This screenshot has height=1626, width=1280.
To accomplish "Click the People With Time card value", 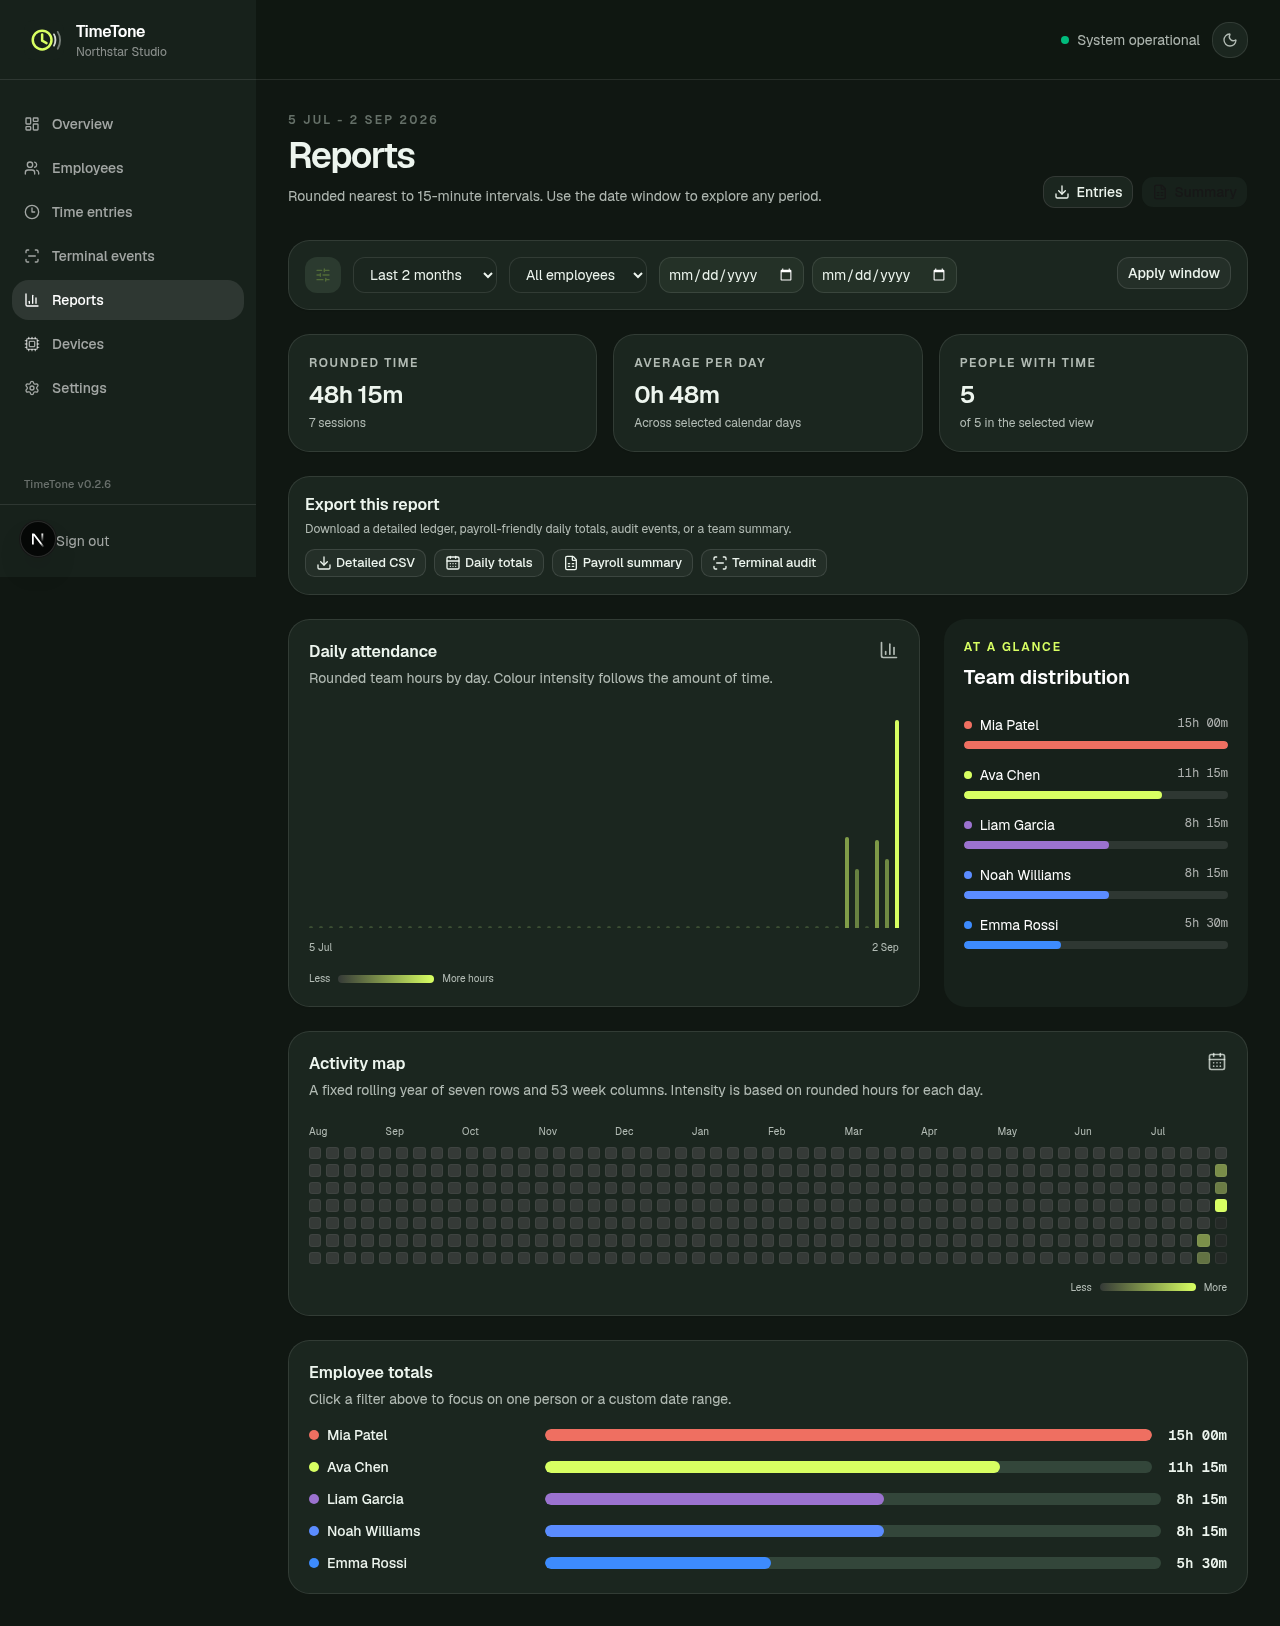I will pyautogui.click(x=967, y=395).
